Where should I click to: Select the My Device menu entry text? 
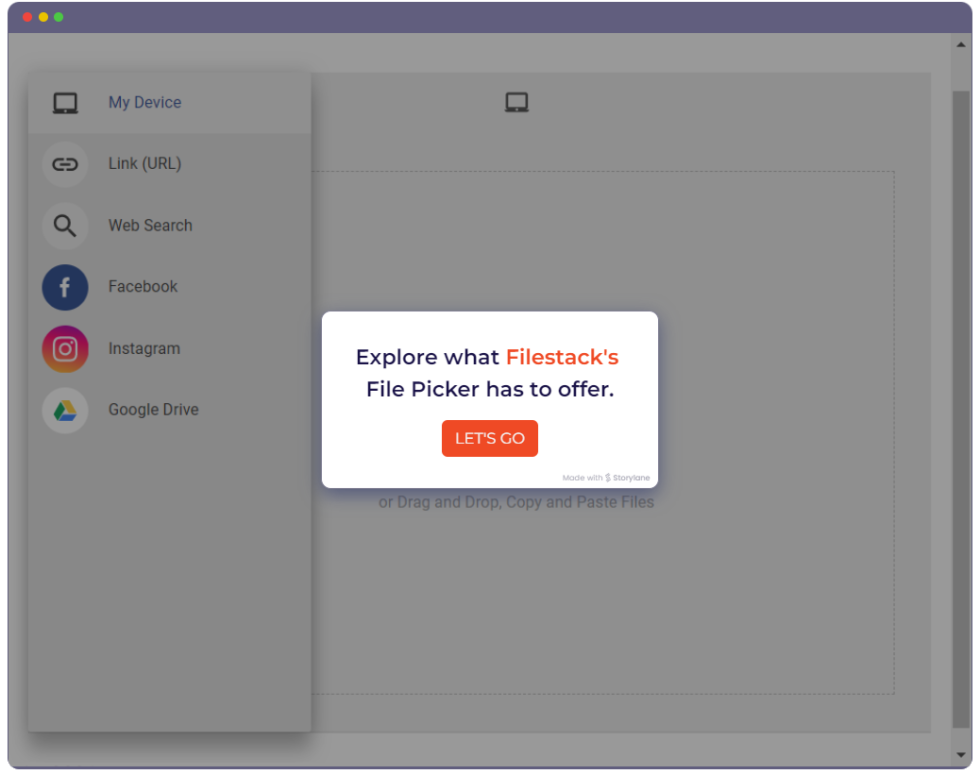tap(144, 102)
